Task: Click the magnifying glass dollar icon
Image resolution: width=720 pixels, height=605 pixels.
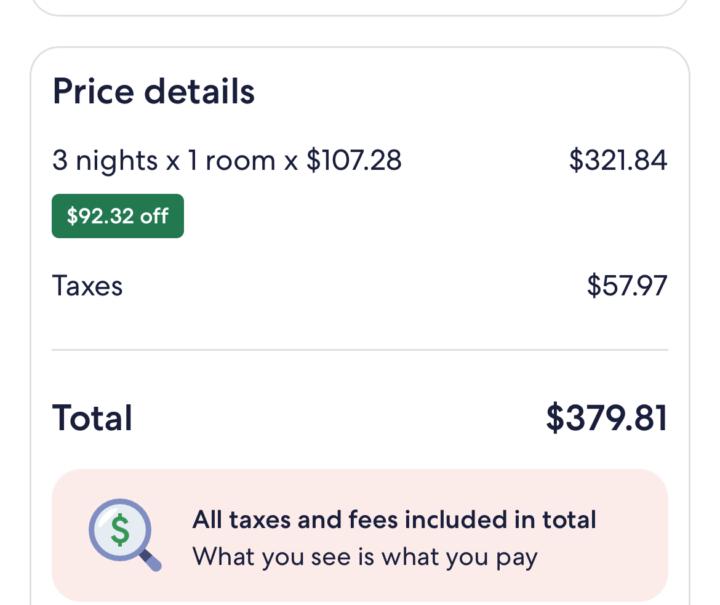Action: pyautogui.click(x=124, y=535)
